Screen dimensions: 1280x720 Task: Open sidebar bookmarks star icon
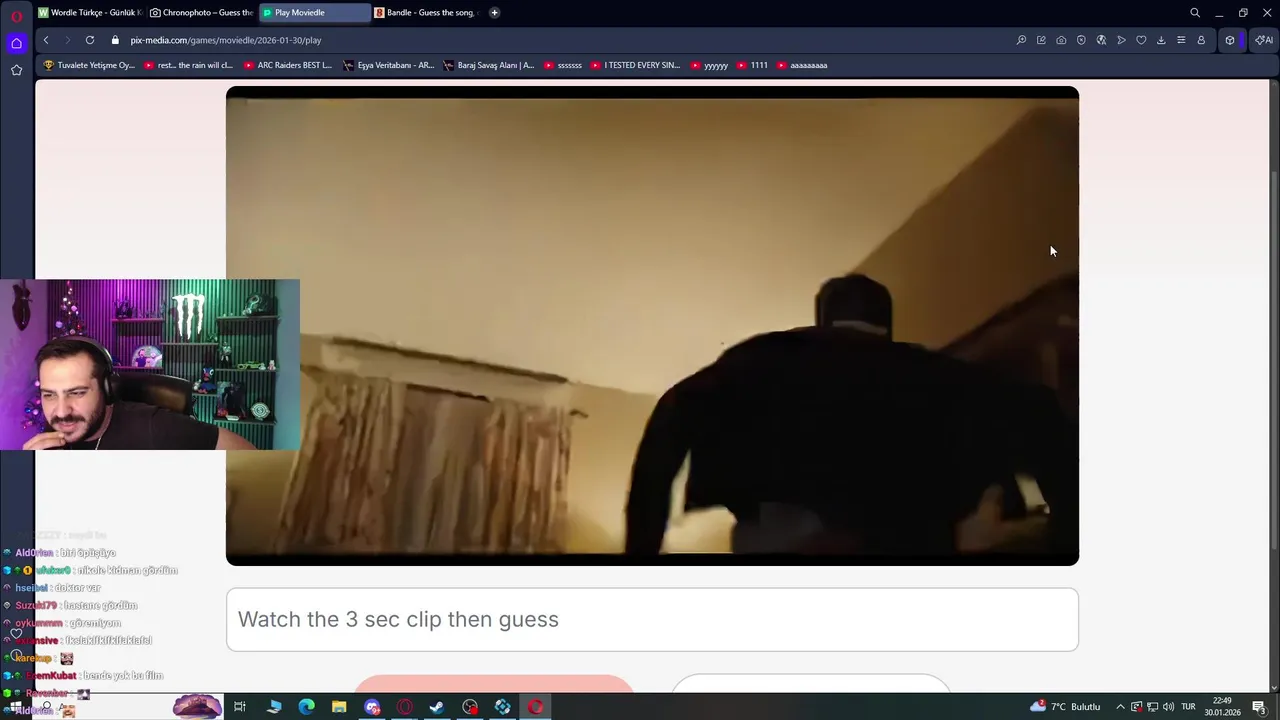16,70
